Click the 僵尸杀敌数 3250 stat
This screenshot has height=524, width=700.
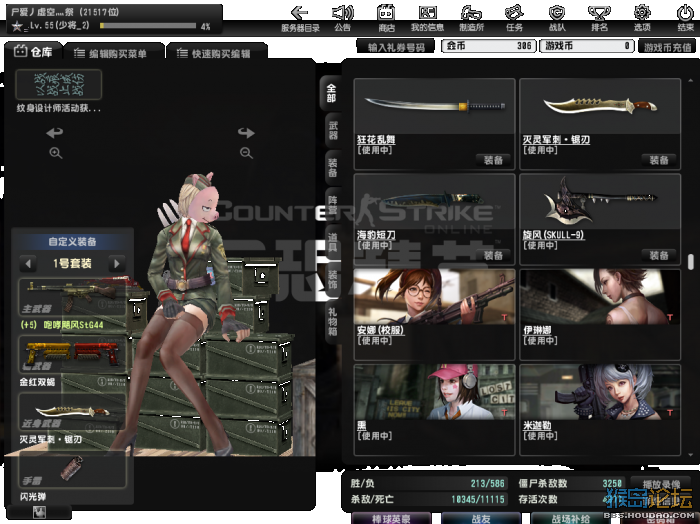571,483
